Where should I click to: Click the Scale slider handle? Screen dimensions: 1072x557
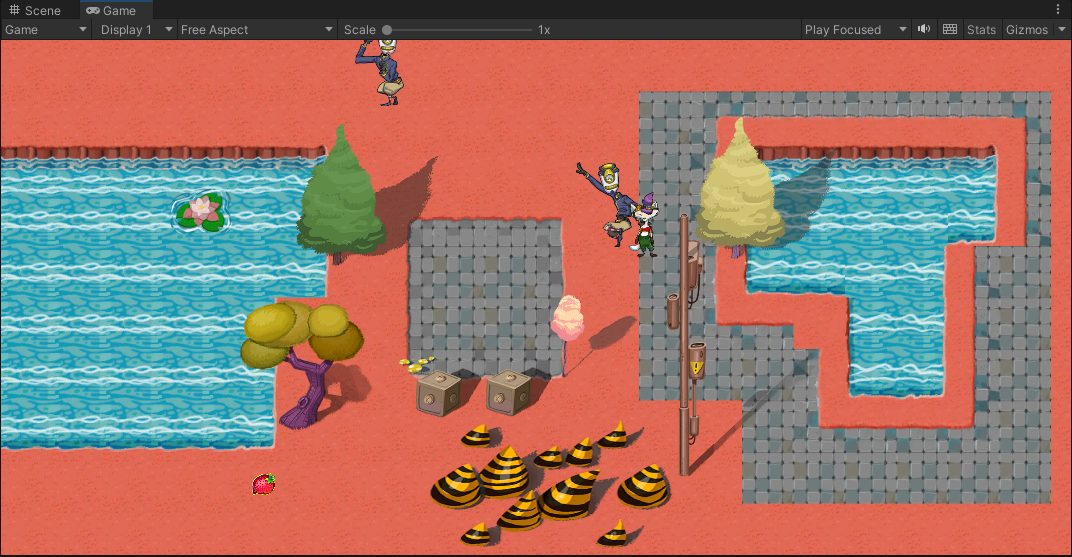coord(387,29)
